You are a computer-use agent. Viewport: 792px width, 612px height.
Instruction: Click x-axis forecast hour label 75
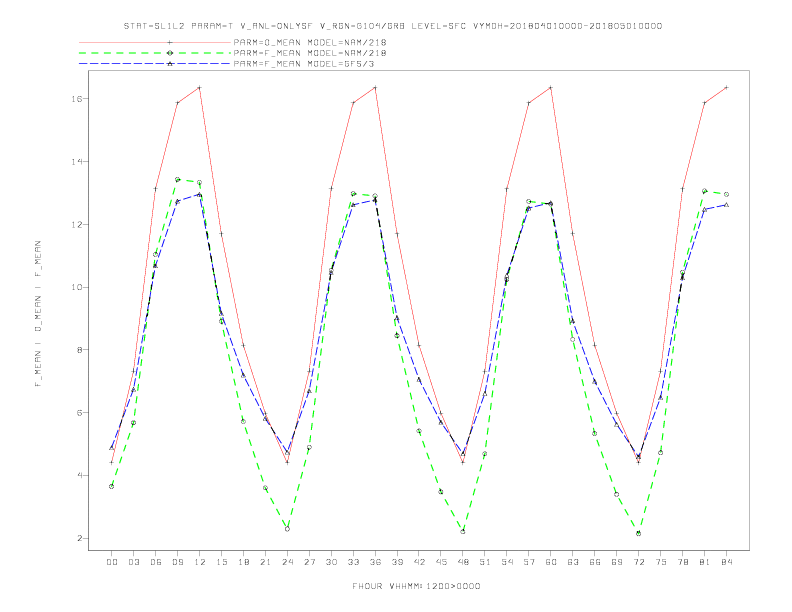pyautogui.click(x=661, y=562)
